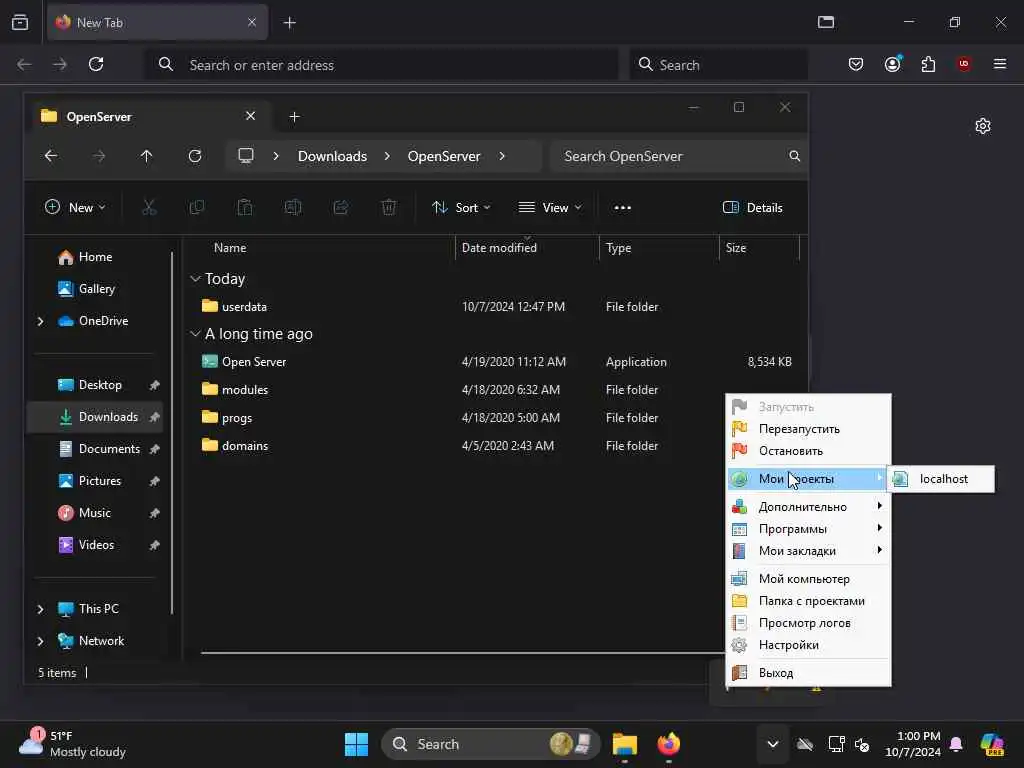Open the Windows Start menu

click(357, 744)
